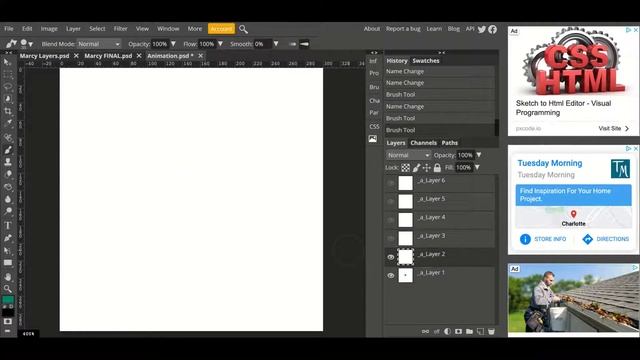Toggle lock all padlock
This screenshot has width=640, height=360.
(437, 168)
